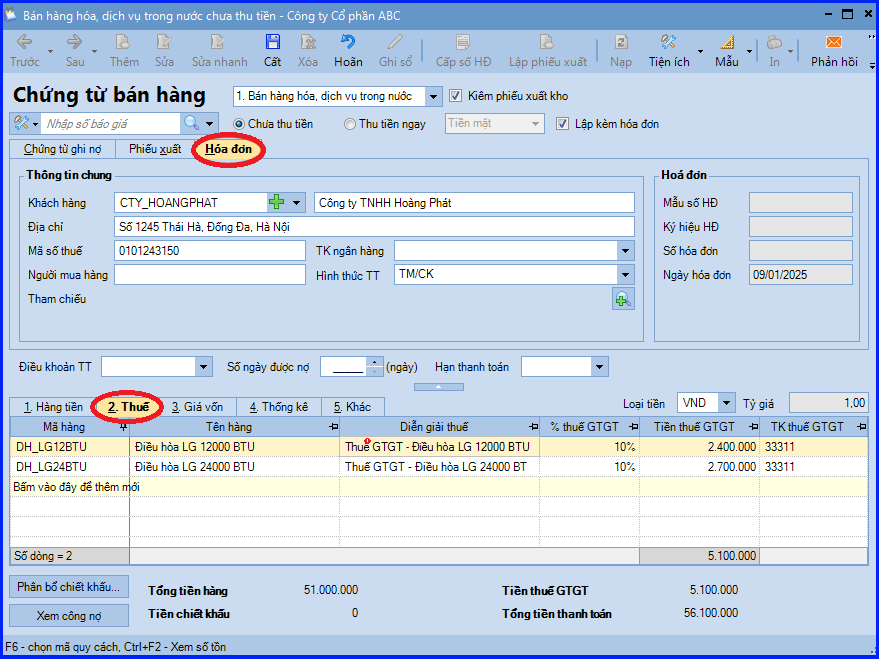The height and width of the screenshot is (659, 879).
Task: Open the sales type dropdown
Action: coord(433,96)
